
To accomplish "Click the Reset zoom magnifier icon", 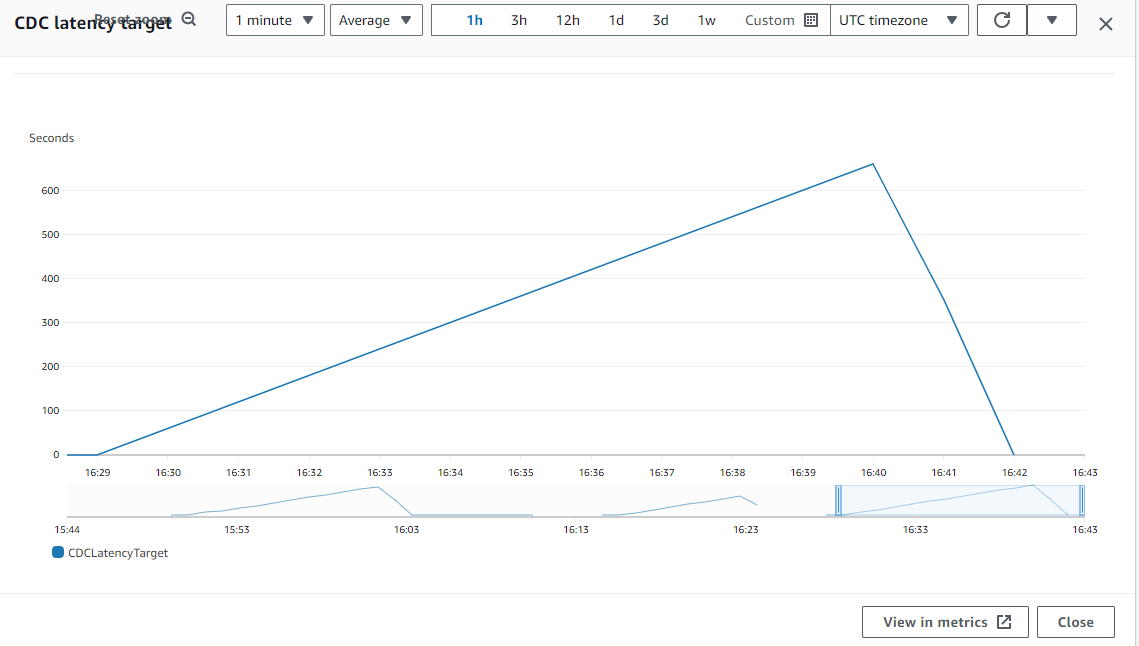I will [189, 19].
